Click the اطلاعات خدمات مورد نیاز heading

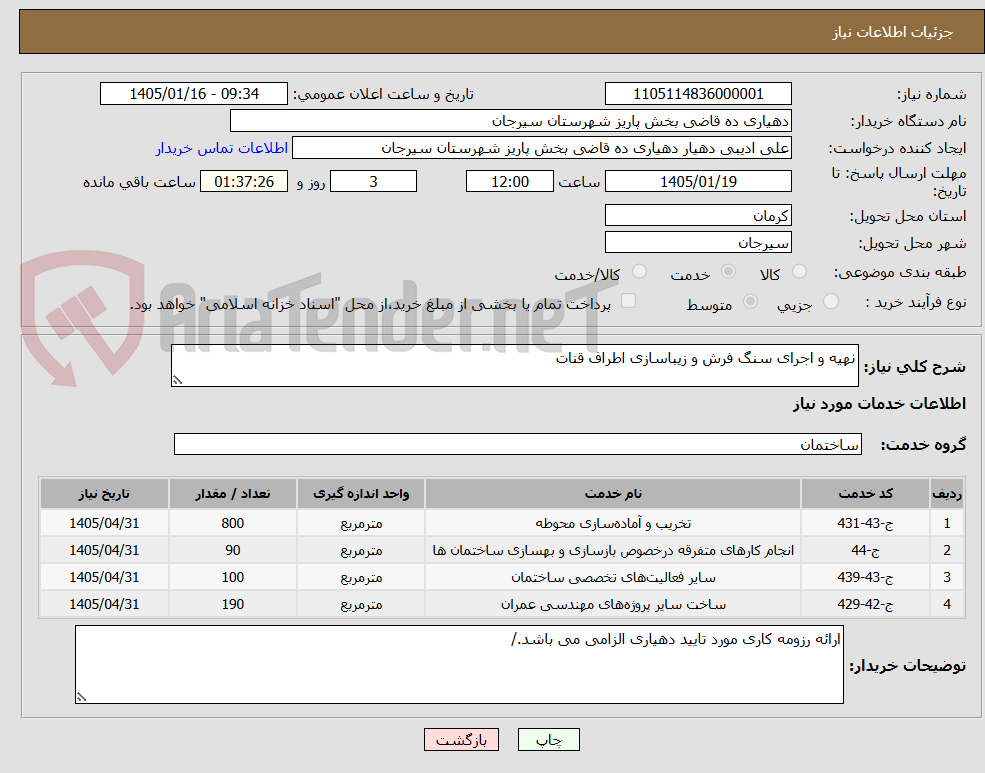click(x=879, y=403)
